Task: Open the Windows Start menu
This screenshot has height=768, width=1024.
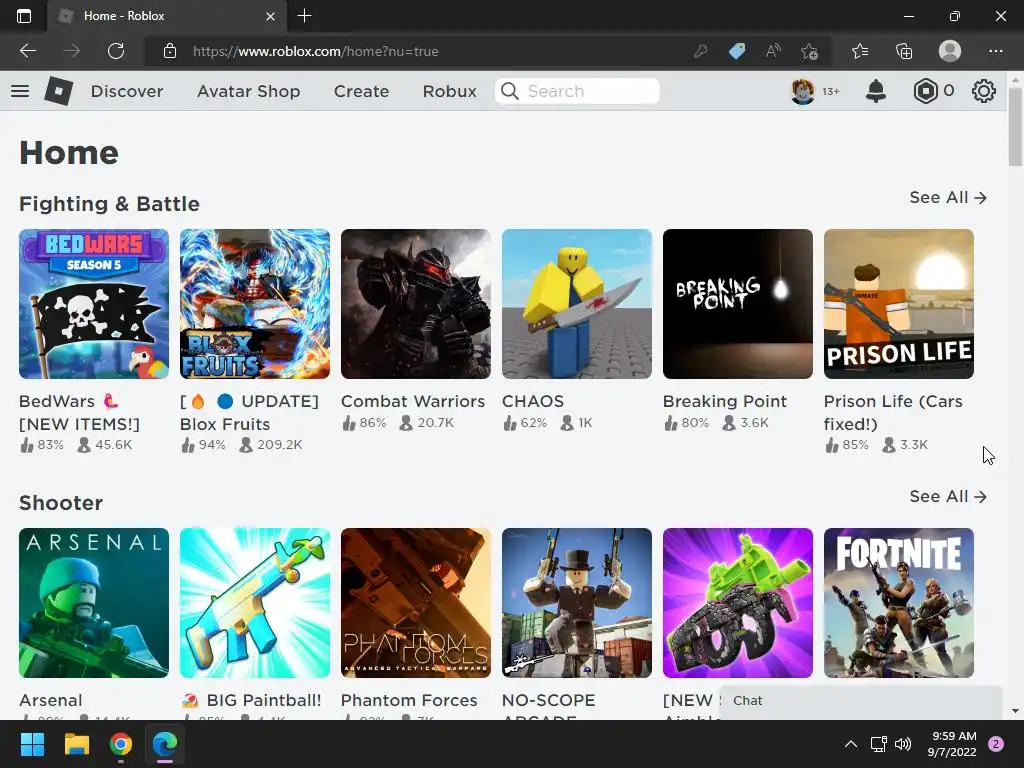Action: (x=32, y=744)
